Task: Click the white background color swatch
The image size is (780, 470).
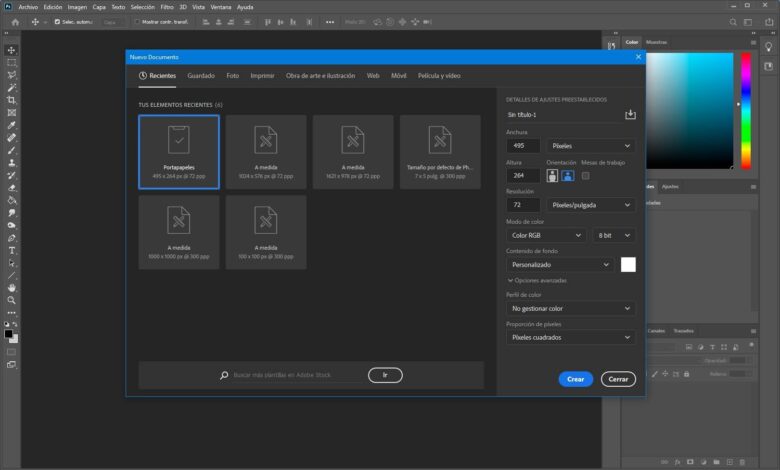Action: (628, 265)
